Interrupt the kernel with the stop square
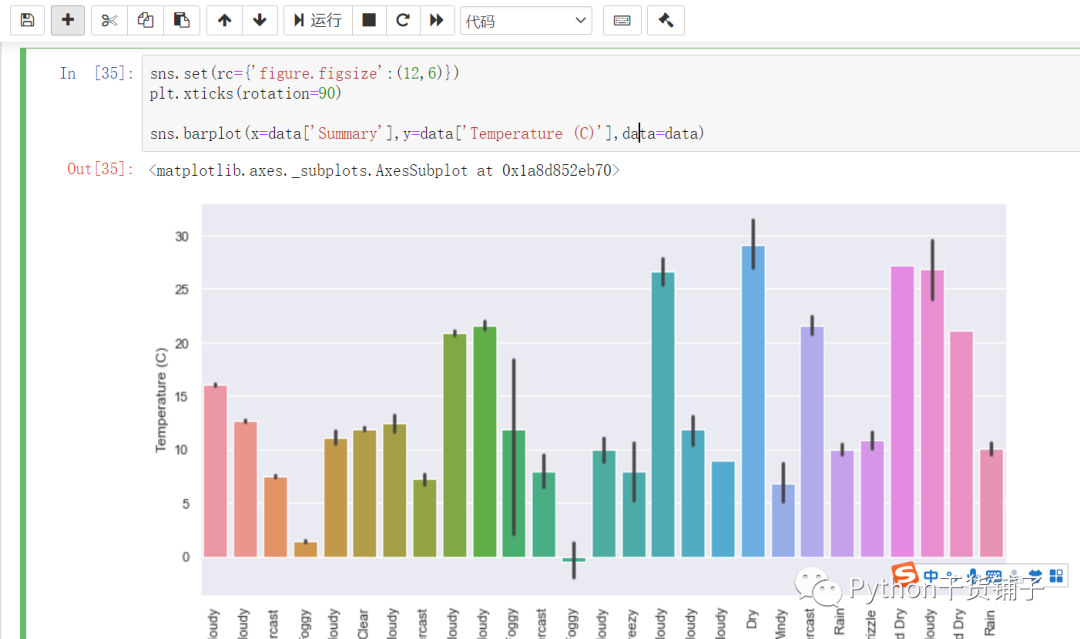1080x639 pixels. point(369,20)
